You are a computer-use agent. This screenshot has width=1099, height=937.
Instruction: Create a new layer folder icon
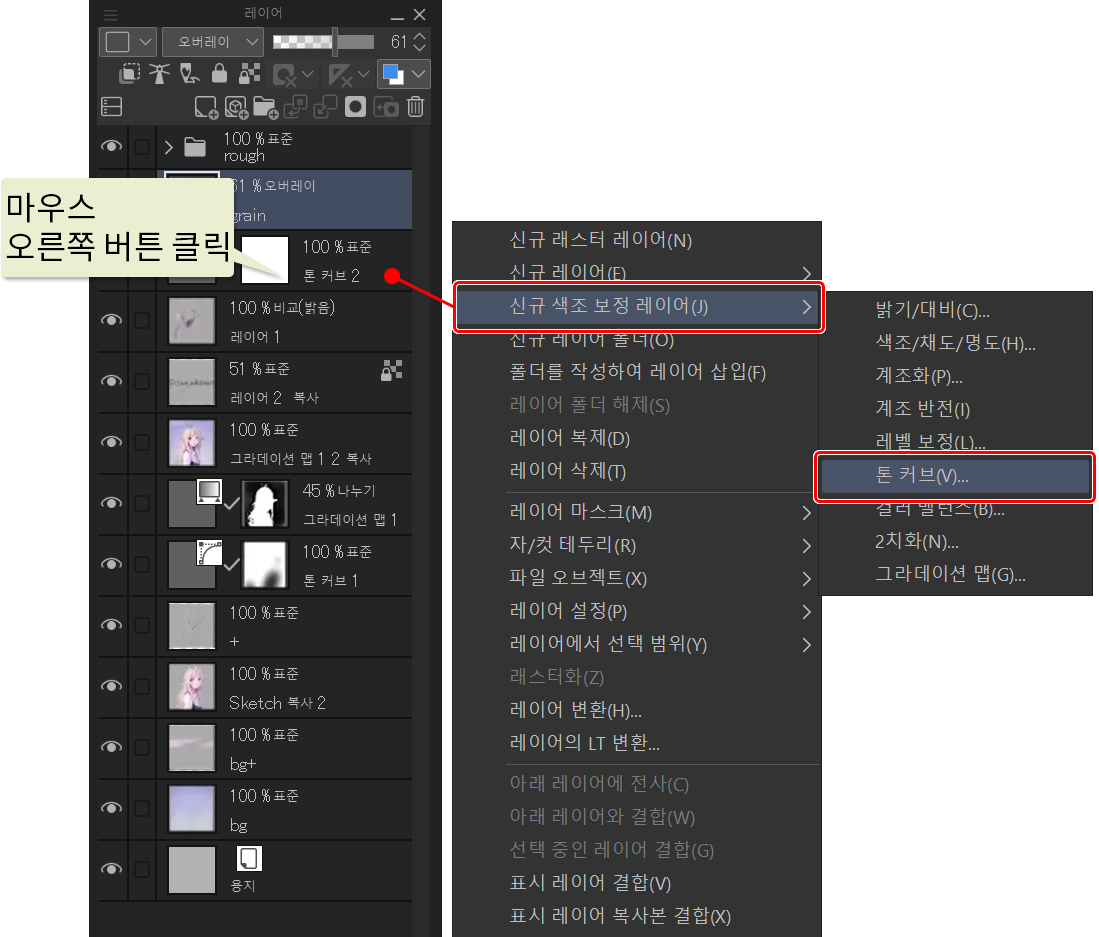(265, 107)
